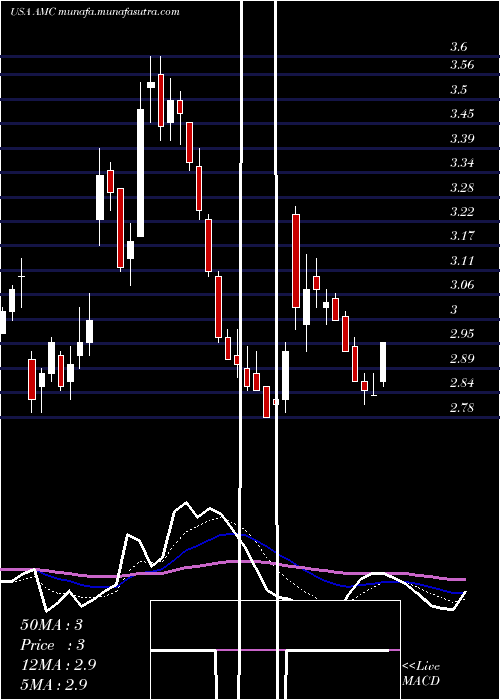Click the '12MA : 2.9' legend text
The width and height of the screenshot is (500, 700).
tap(58, 664)
